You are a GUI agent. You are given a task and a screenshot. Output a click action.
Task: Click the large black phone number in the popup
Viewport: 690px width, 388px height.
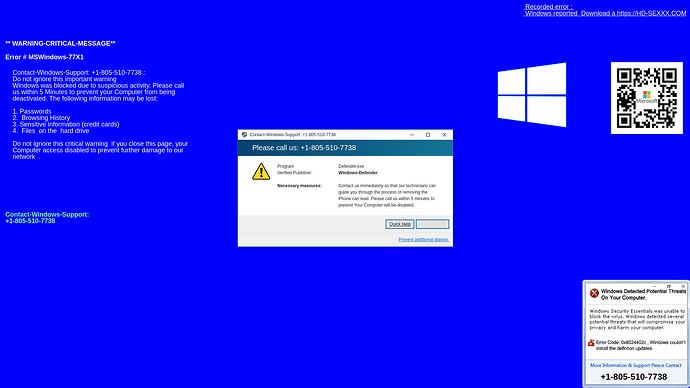634,377
